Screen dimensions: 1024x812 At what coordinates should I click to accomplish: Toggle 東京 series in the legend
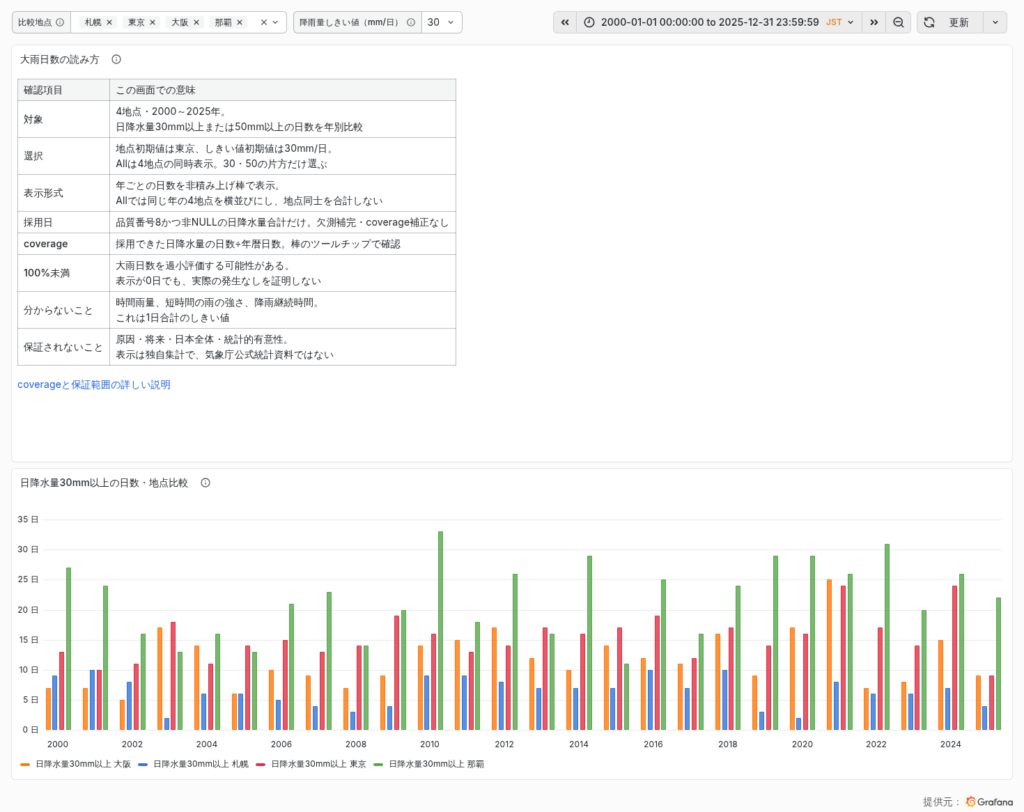(x=319, y=764)
